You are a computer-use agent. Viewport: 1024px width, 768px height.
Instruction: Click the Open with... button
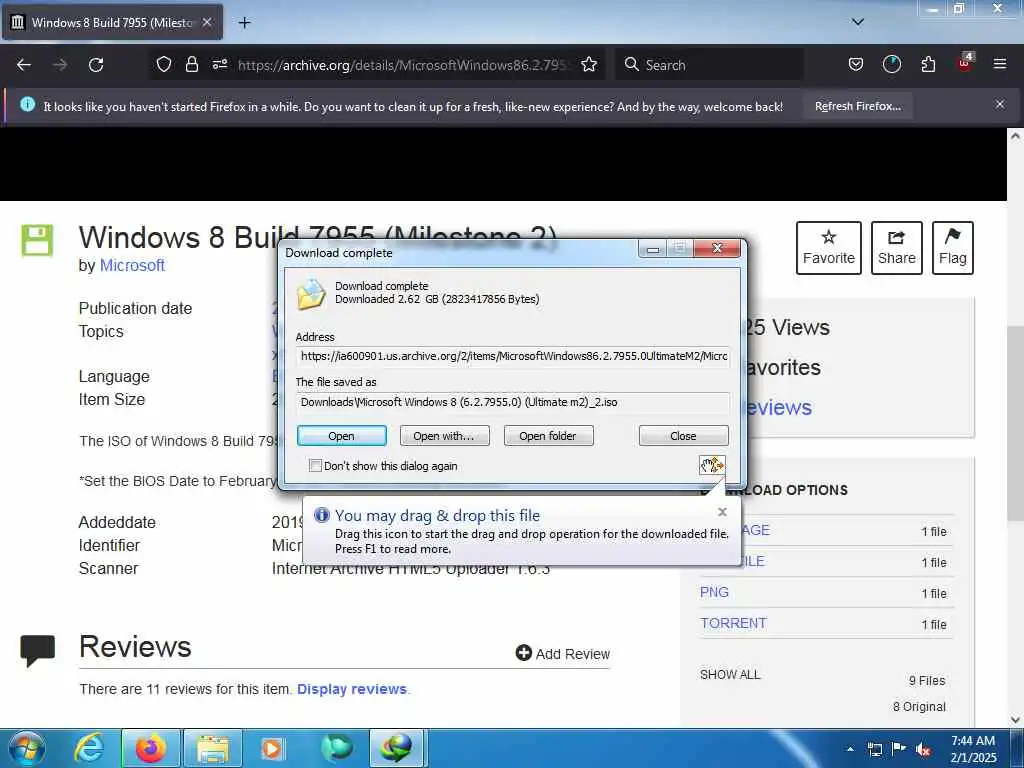pos(444,436)
